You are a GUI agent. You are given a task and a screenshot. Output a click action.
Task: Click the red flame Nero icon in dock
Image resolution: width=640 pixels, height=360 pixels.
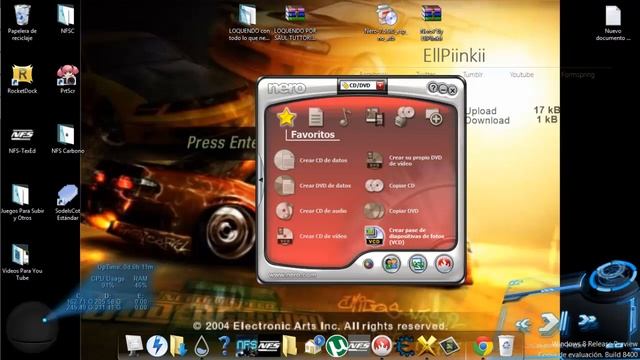[x=381, y=345]
